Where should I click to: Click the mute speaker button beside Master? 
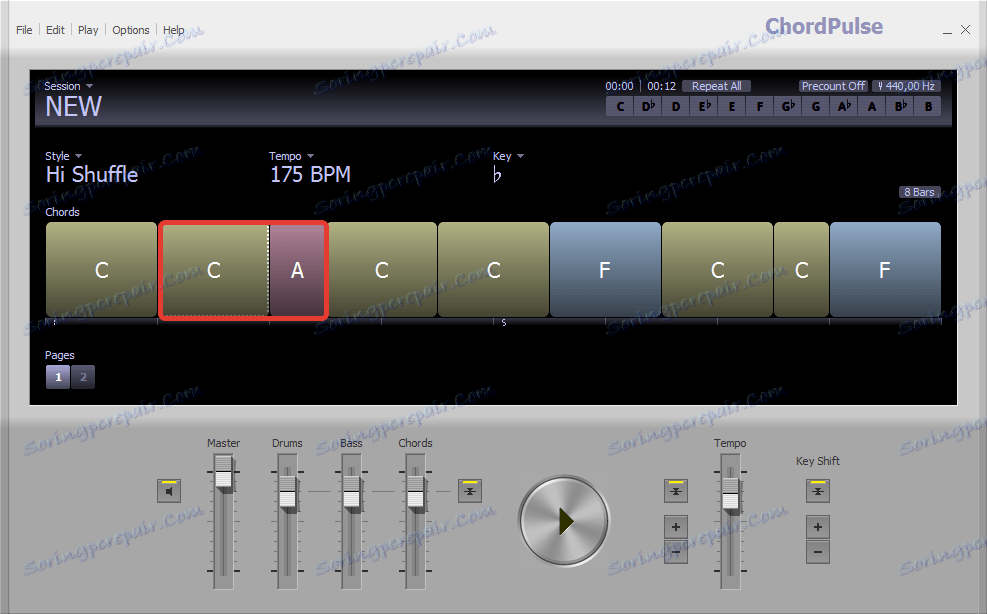169,491
